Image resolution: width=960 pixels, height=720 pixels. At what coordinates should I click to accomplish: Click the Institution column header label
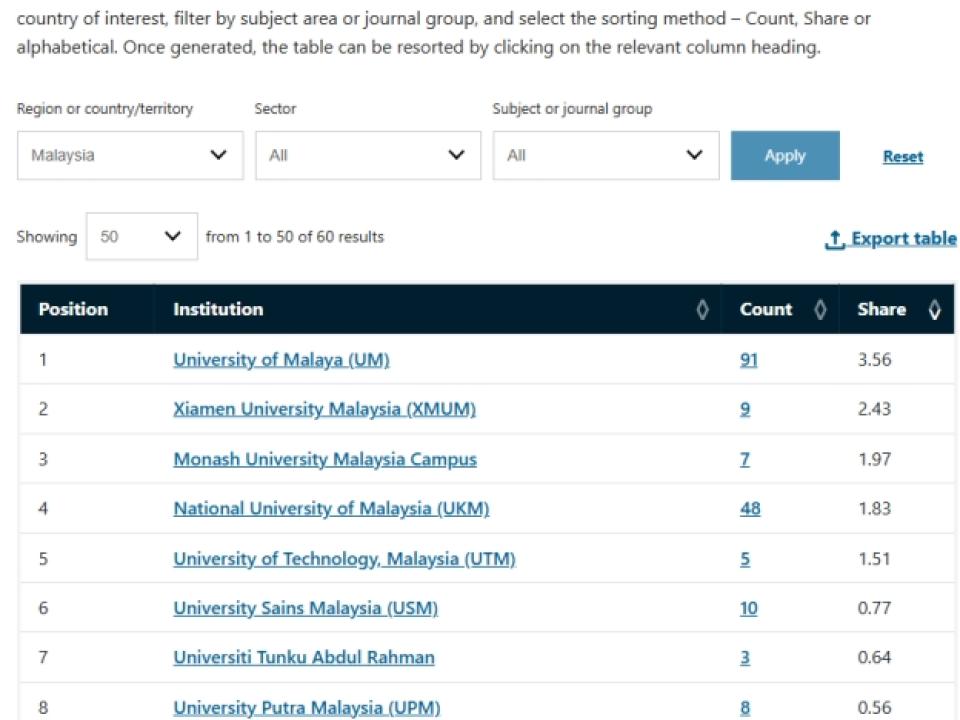click(x=218, y=309)
